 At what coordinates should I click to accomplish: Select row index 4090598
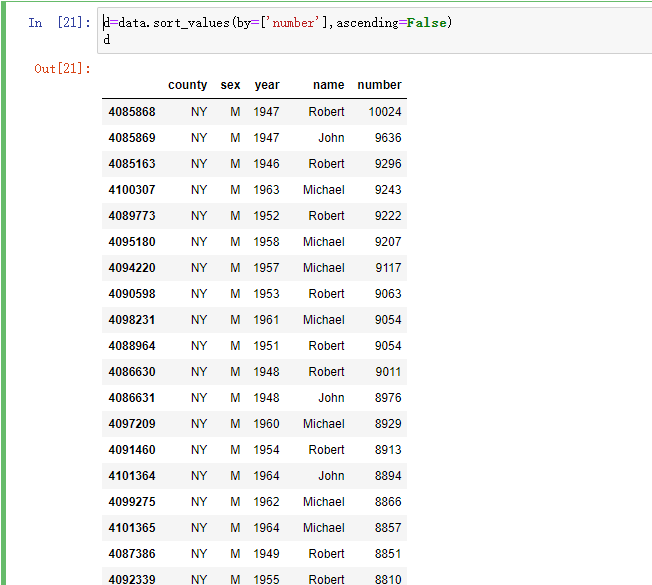132,294
